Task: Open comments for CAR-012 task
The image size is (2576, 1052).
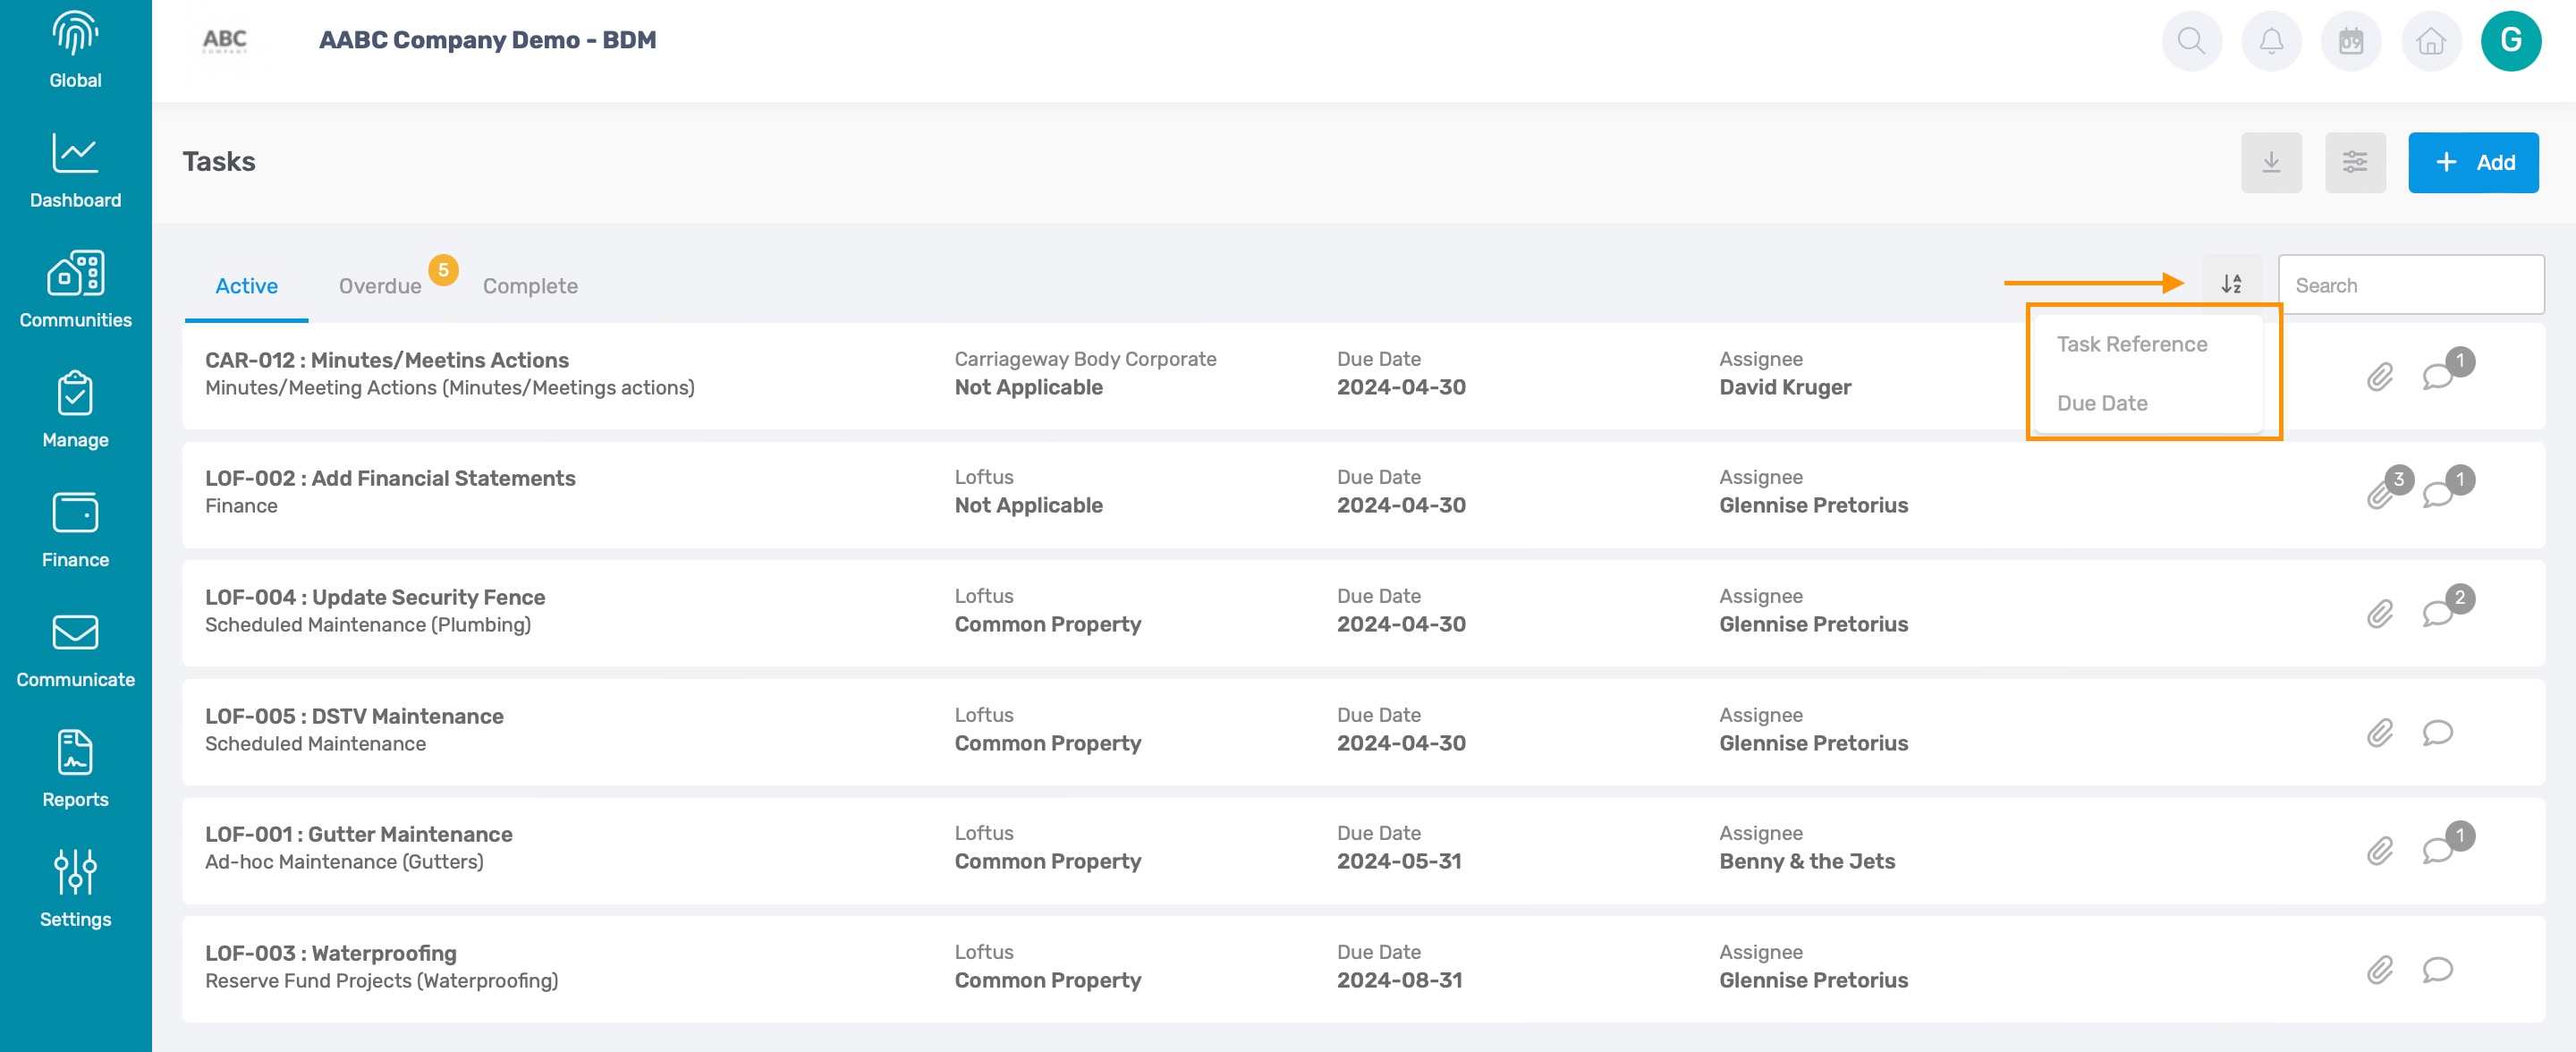Action: [2438, 377]
